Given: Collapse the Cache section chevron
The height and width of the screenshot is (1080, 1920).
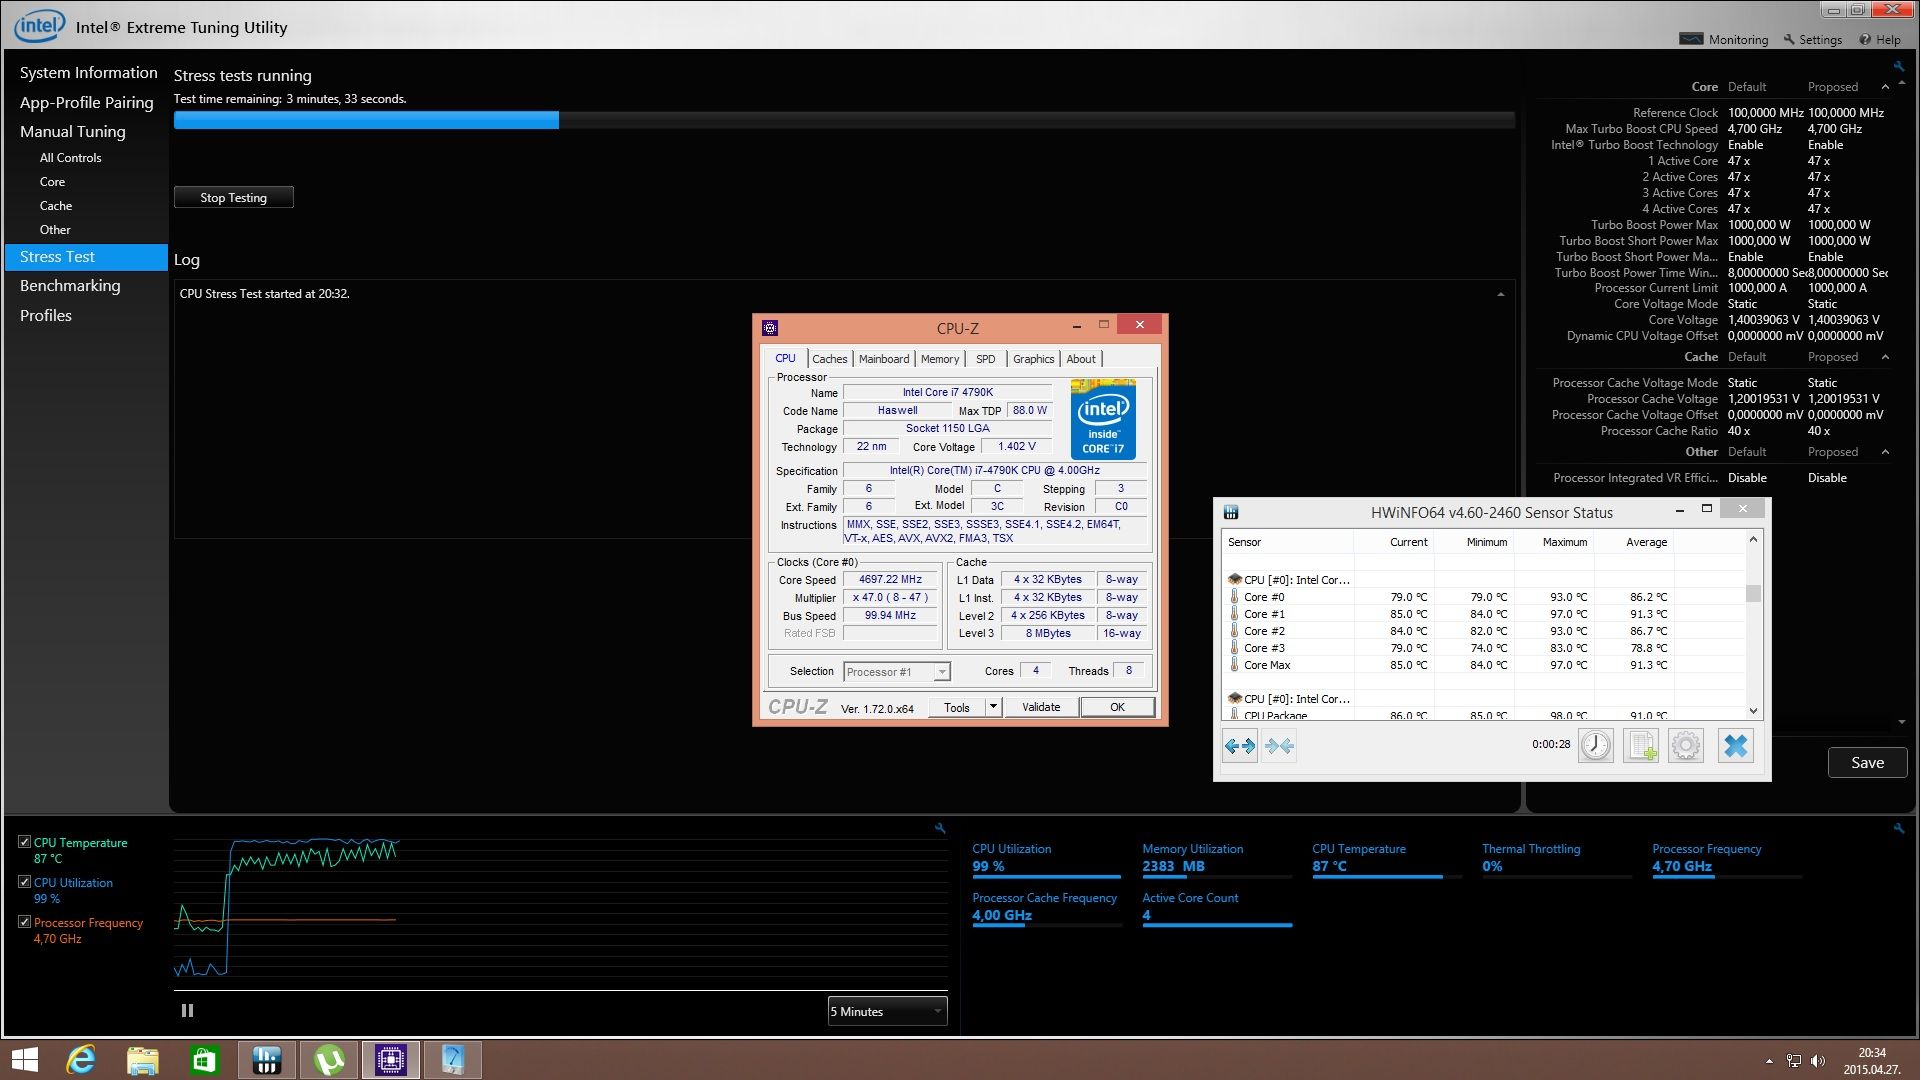Looking at the screenshot, I should point(1885,357).
